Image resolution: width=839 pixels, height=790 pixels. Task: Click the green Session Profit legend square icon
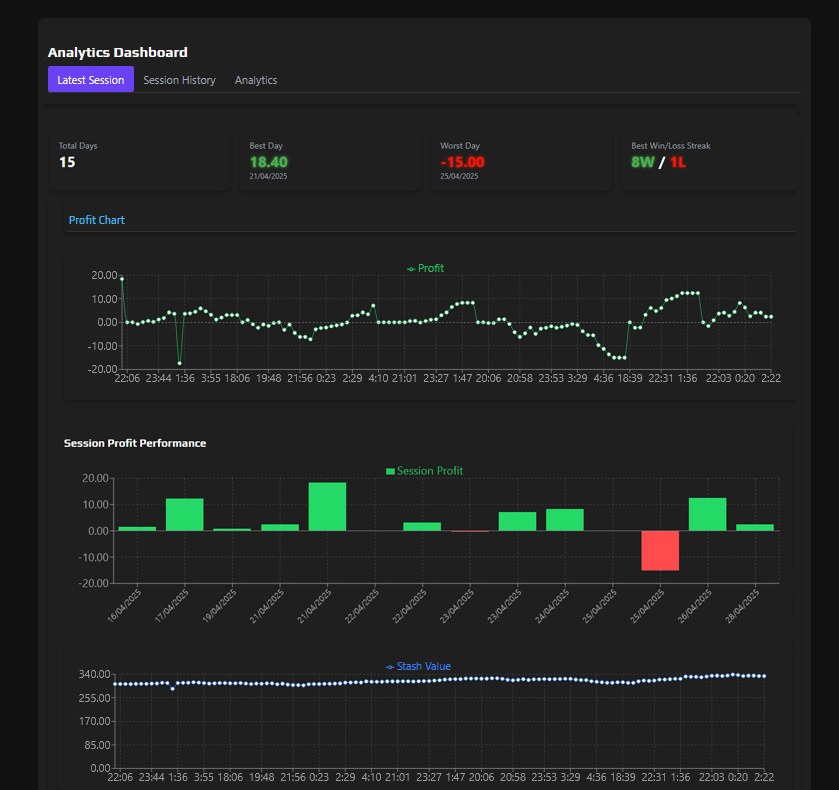(389, 470)
